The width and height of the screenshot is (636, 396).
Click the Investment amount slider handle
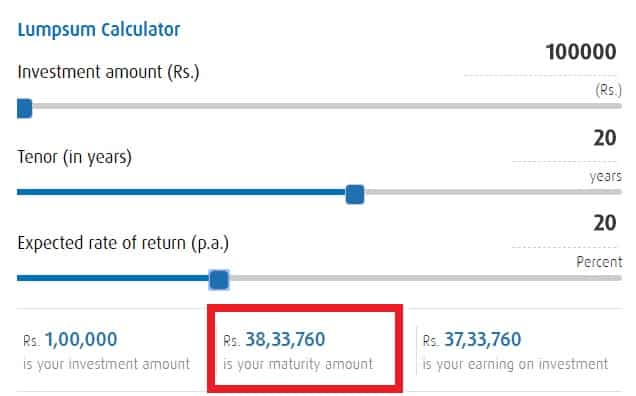[25, 109]
